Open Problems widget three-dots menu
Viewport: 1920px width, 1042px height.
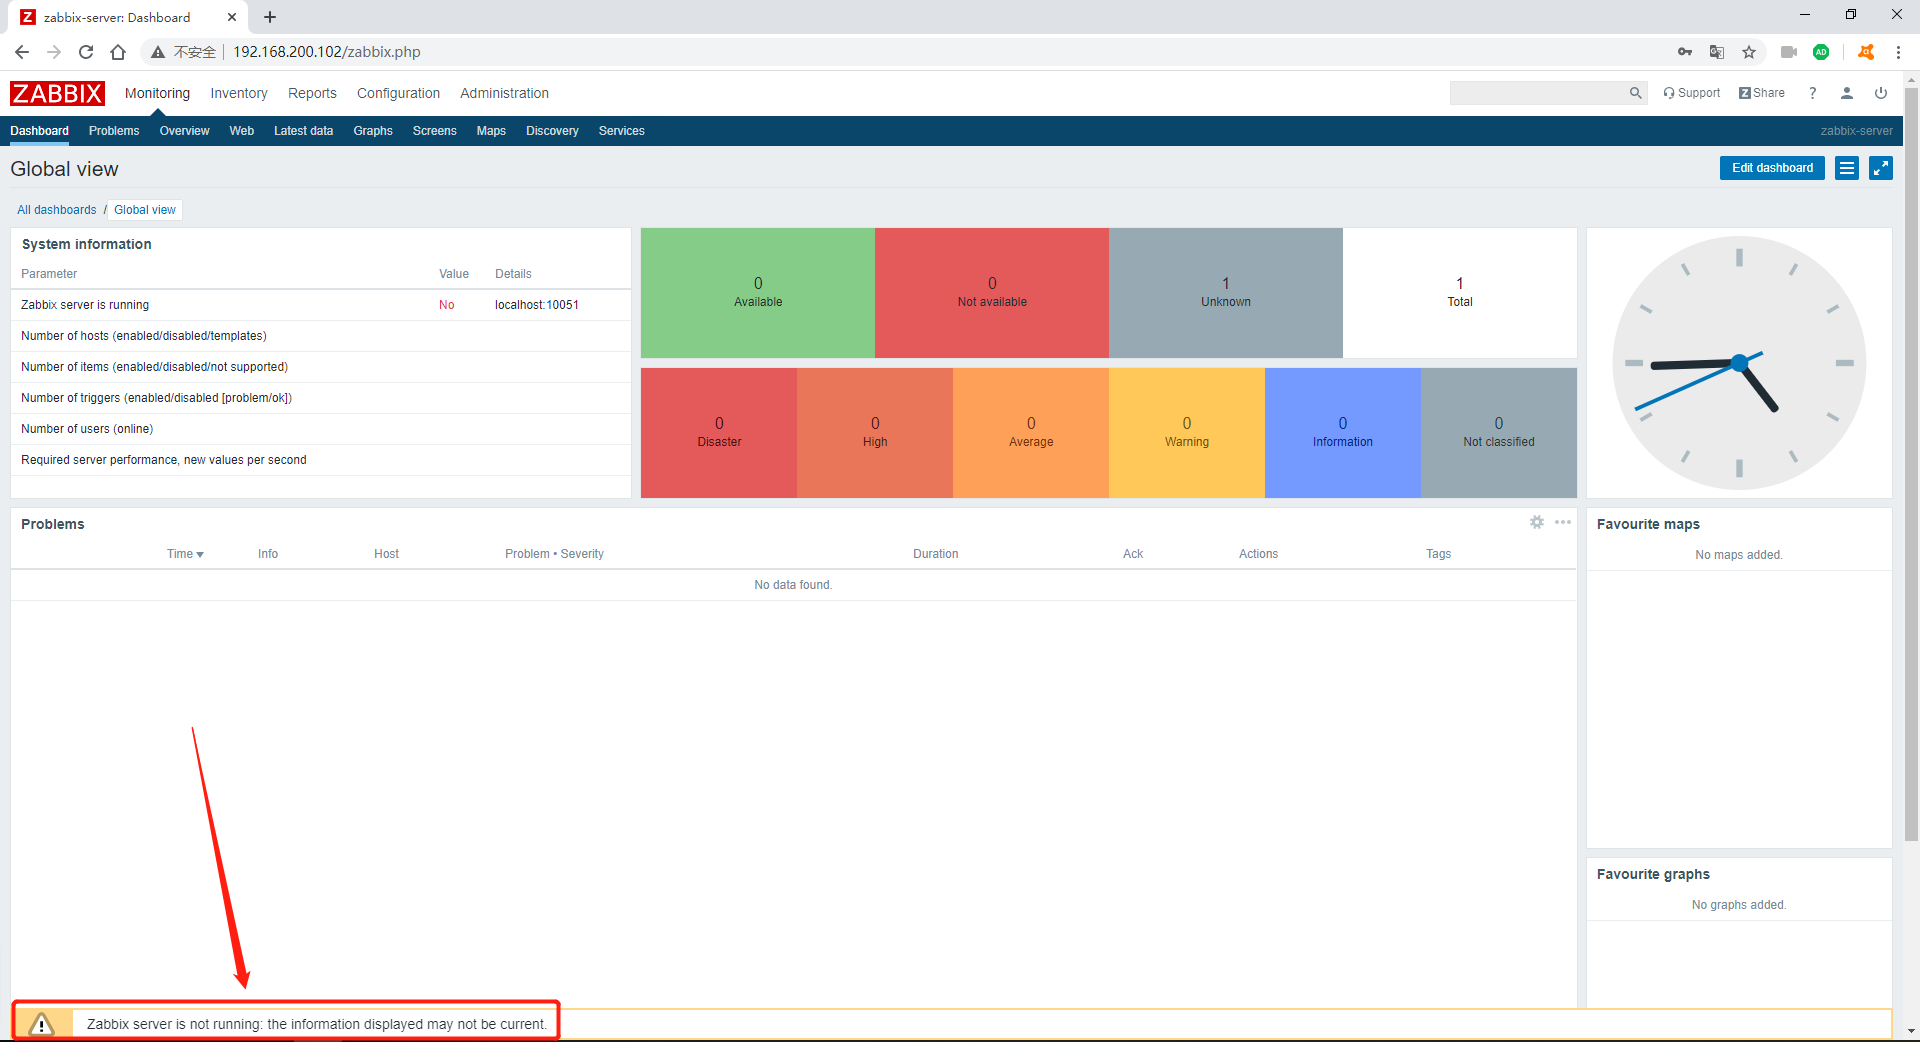[x=1563, y=522]
